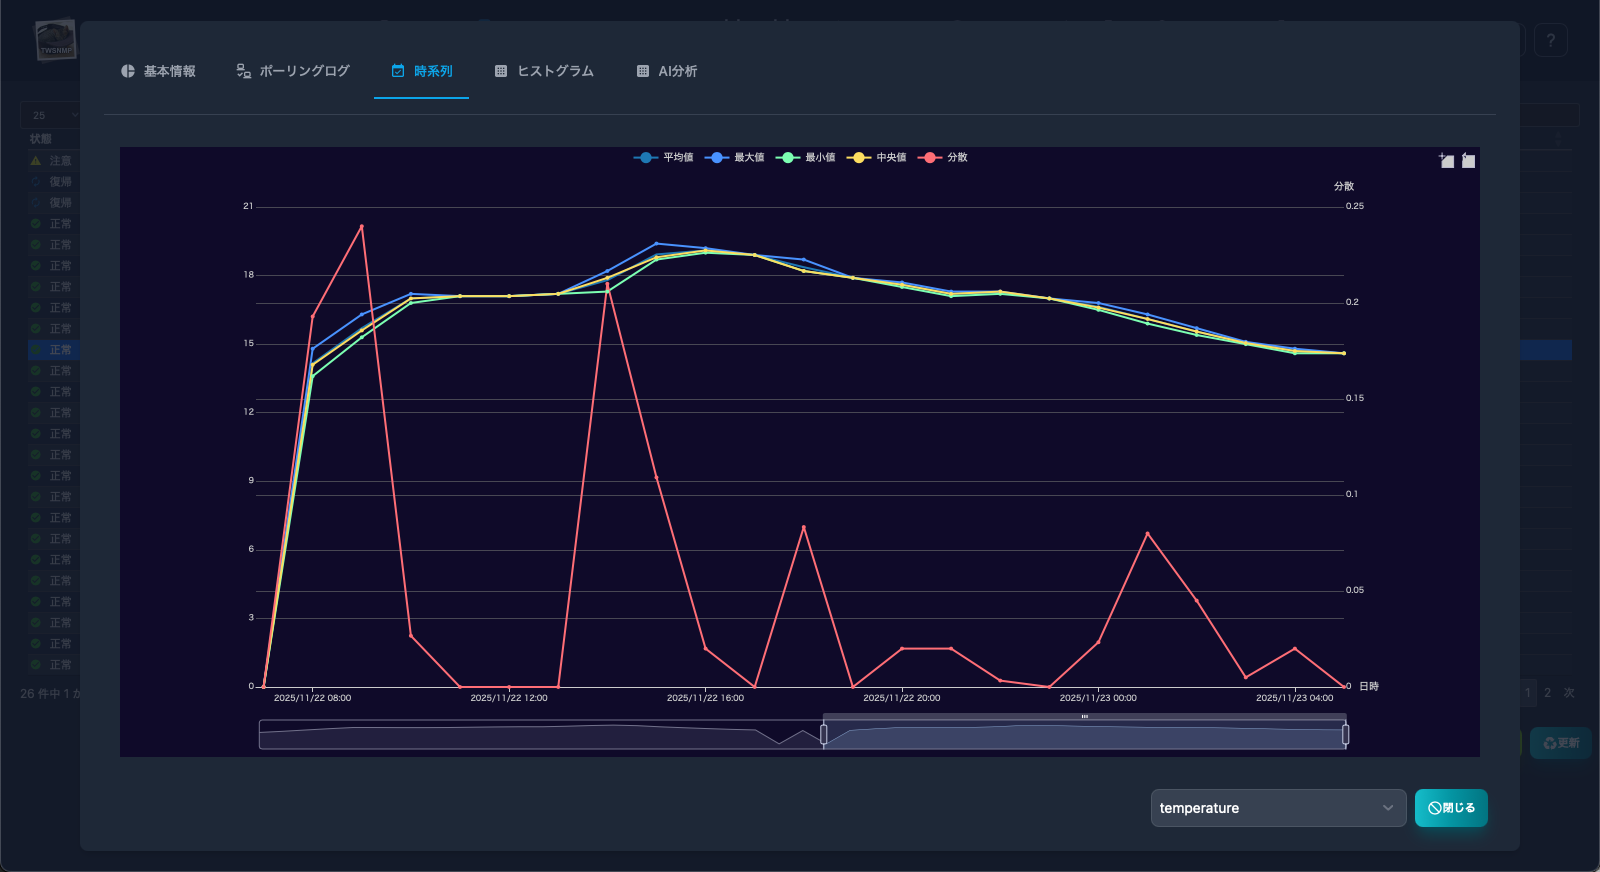Open the temperature item dropdown
Viewport: 1600px width, 872px height.
1278,808
